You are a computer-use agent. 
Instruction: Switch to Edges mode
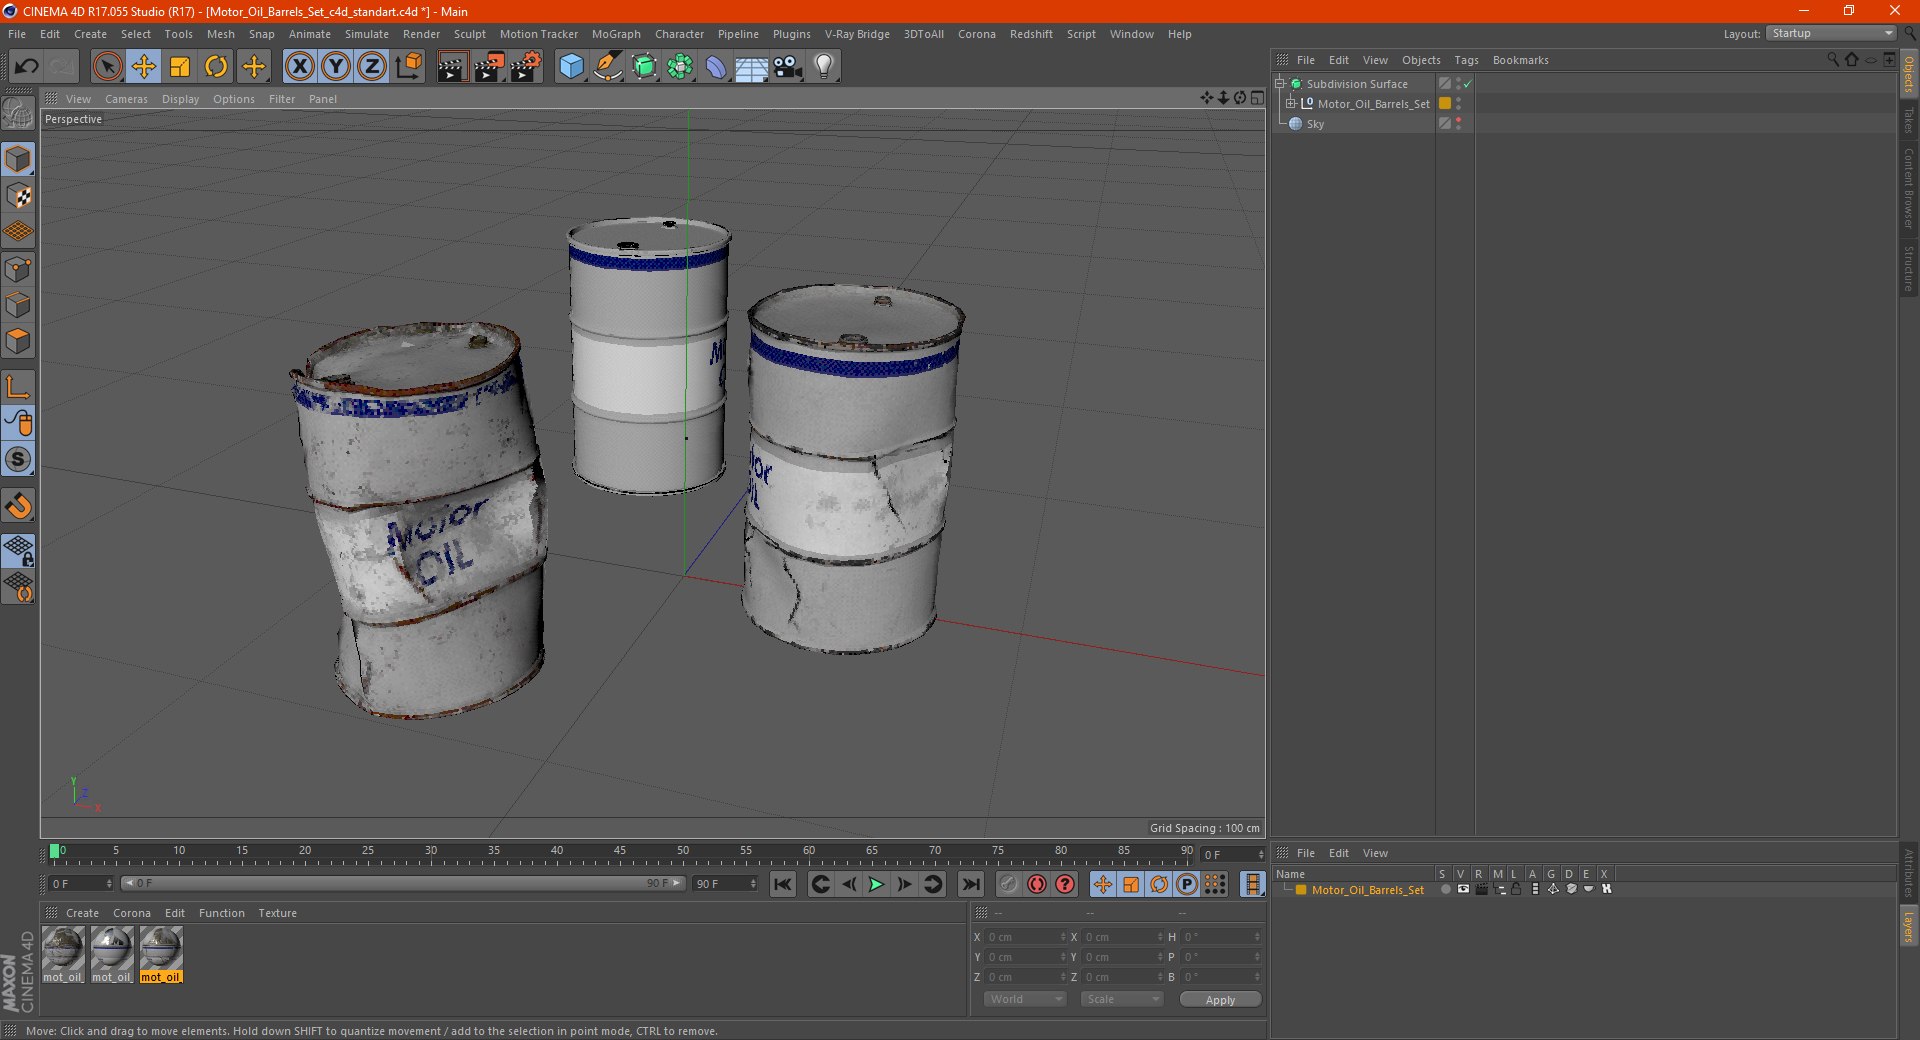click(18, 305)
